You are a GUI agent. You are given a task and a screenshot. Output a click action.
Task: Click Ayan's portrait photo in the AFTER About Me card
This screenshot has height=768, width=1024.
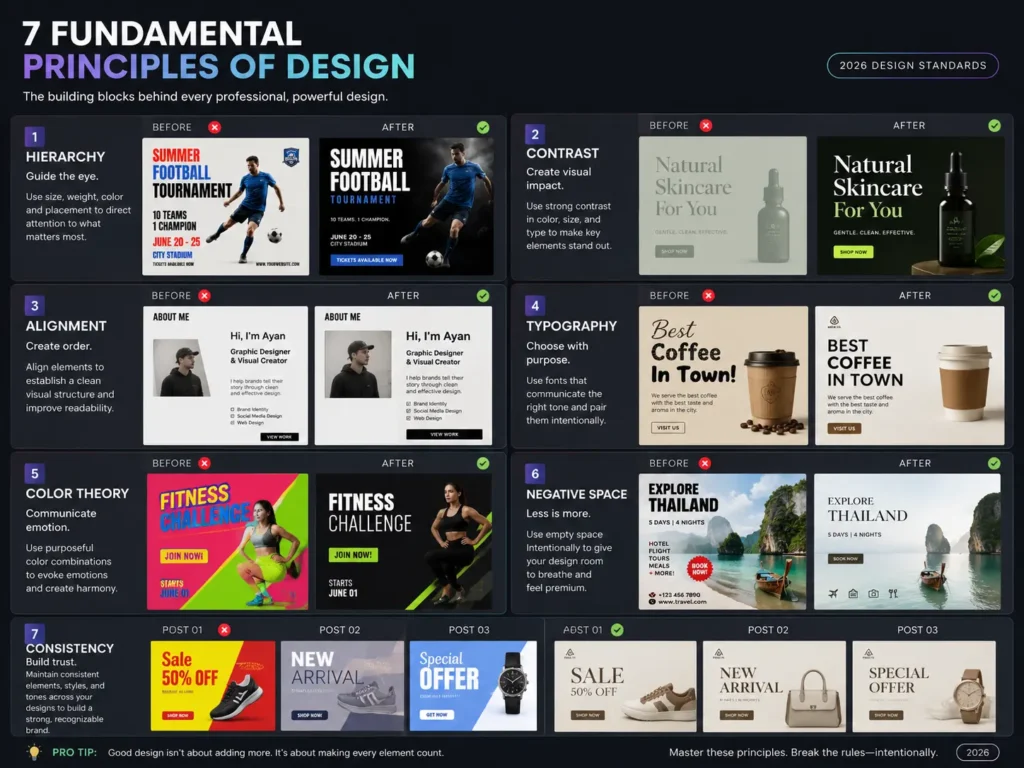pos(358,364)
